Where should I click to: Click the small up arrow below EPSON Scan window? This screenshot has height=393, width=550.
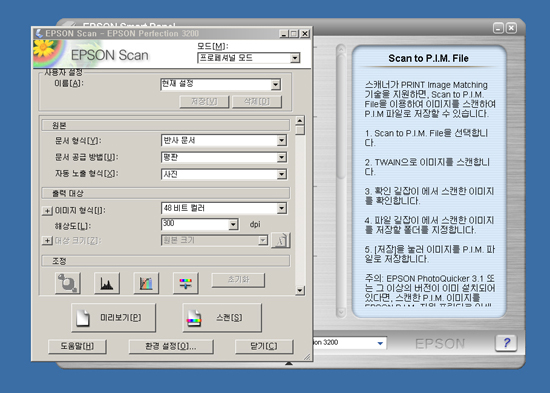(x=289, y=364)
